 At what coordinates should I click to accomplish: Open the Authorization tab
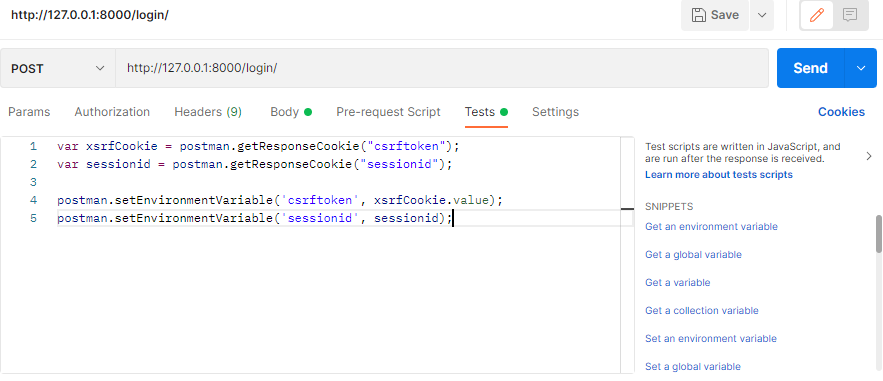[112, 112]
